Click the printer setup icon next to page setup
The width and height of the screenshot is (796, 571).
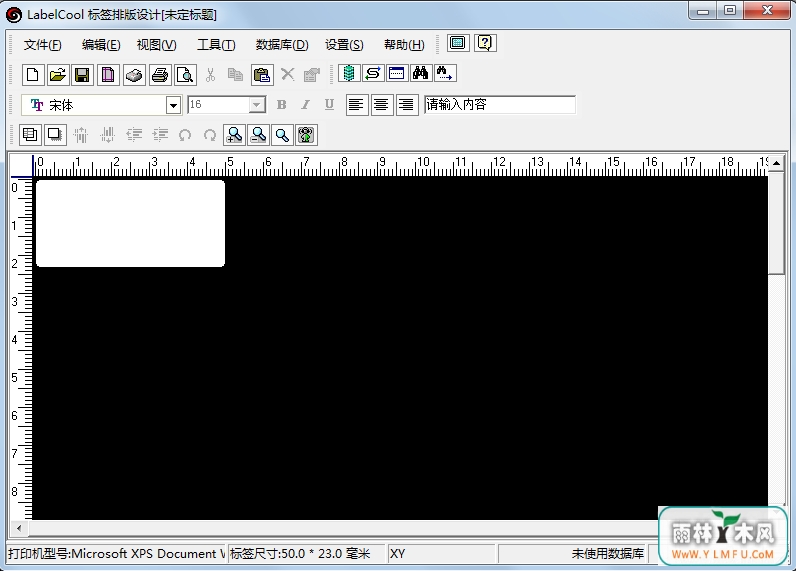coord(134,75)
